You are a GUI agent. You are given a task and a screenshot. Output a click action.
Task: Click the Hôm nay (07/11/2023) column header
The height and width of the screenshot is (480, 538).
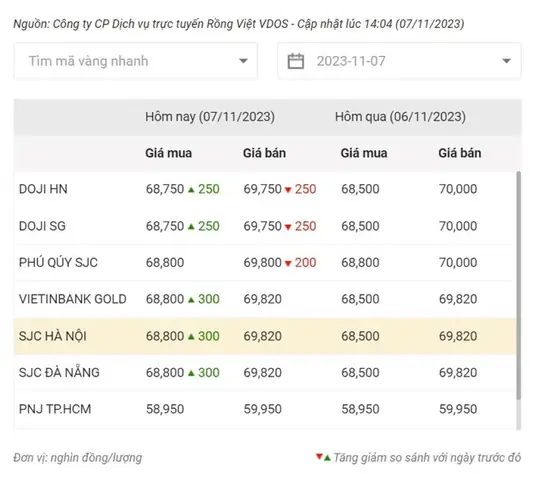pos(210,117)
